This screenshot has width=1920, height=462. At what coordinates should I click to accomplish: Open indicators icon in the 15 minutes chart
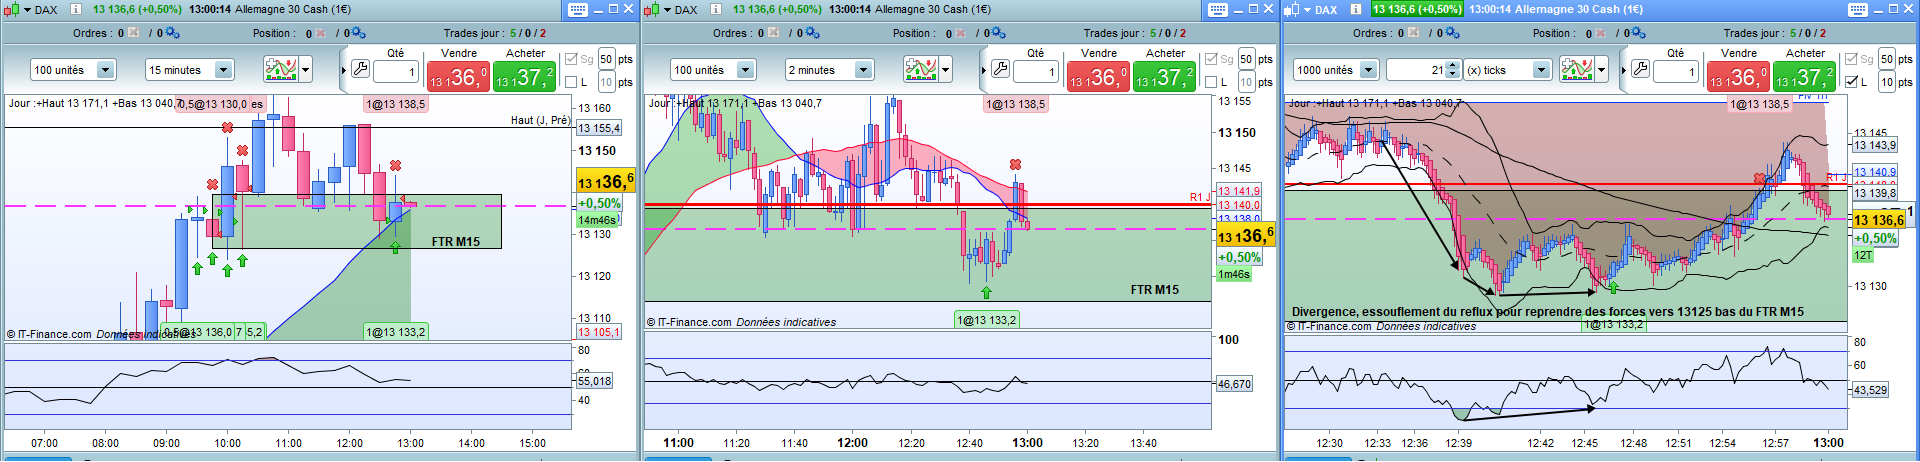[x=280, y=70]
